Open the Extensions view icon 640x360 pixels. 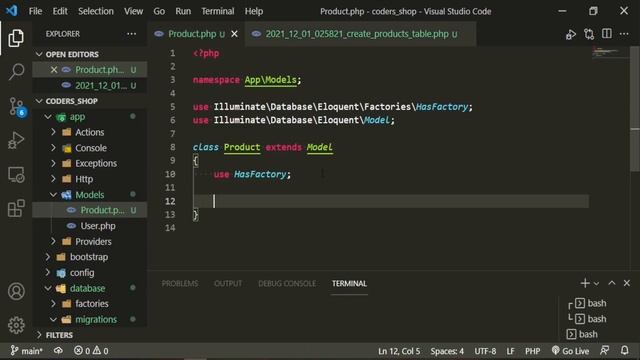(16, 208)
